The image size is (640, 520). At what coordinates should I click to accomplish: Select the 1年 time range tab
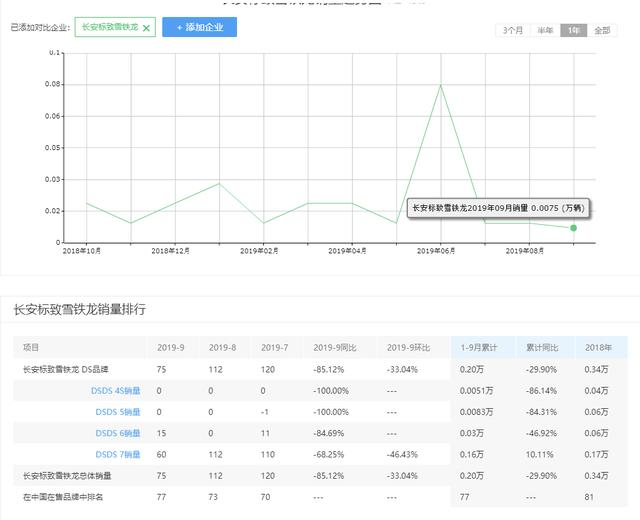click(573, 30)
